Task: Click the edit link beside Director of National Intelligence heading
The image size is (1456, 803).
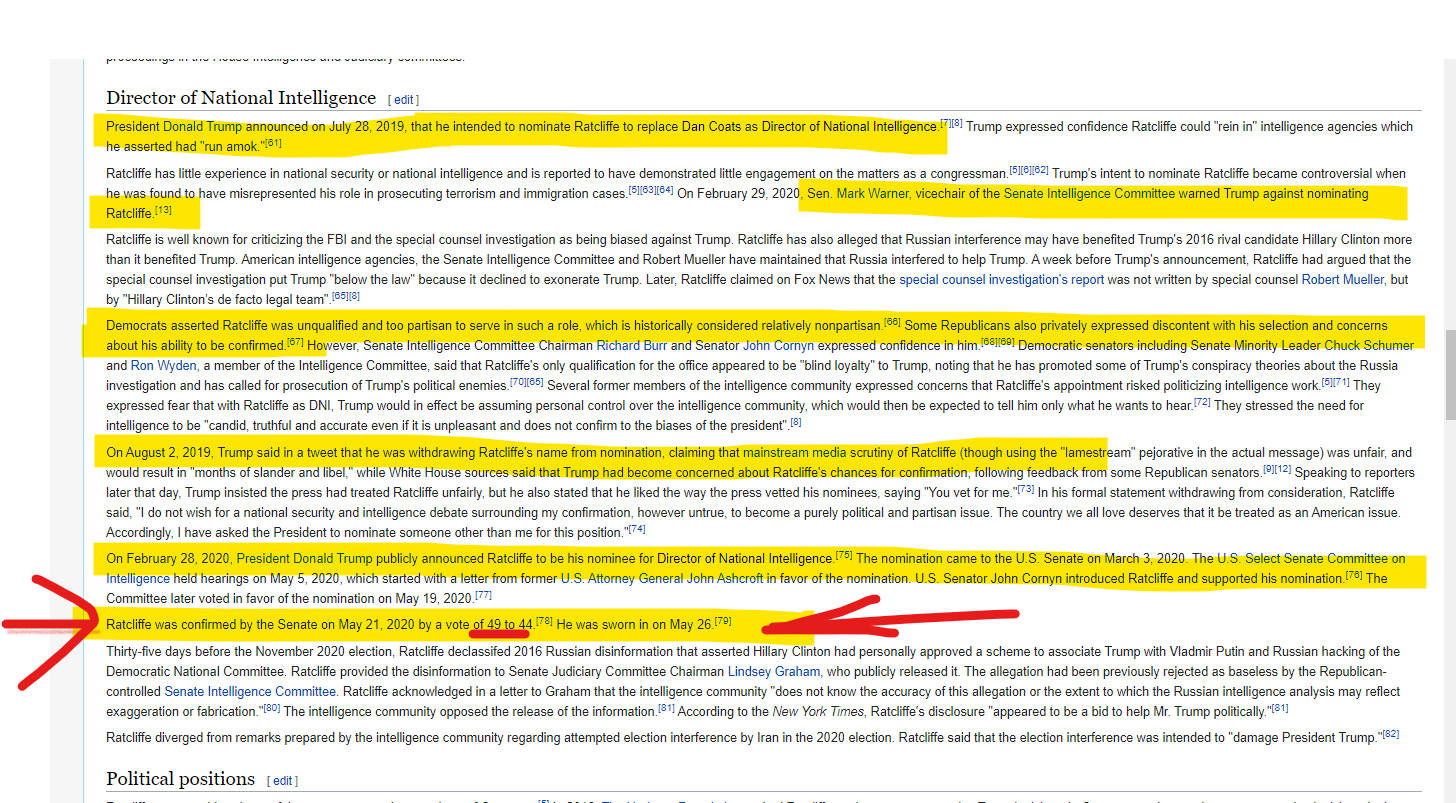Action: [x=404, y=100]
